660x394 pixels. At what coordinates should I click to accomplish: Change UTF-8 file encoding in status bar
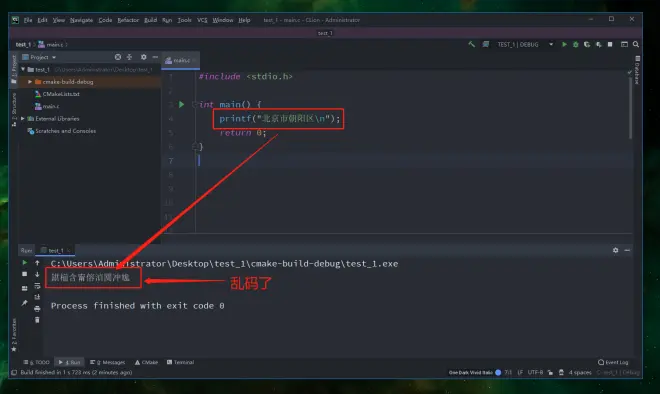535,373
